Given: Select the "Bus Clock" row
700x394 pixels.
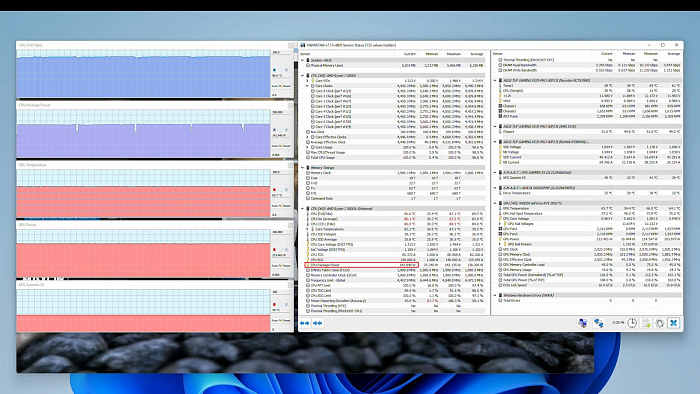Looking at the screenshot, I should [x=395, y=132].
